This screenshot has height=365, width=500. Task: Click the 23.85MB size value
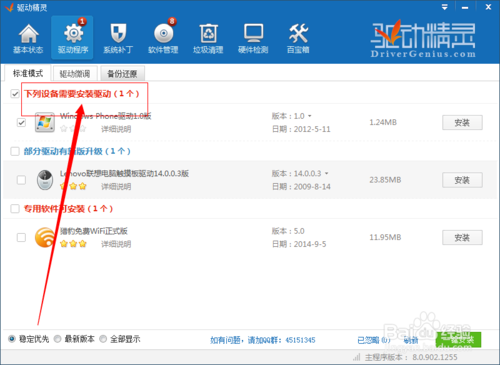[x=385, y=180]
